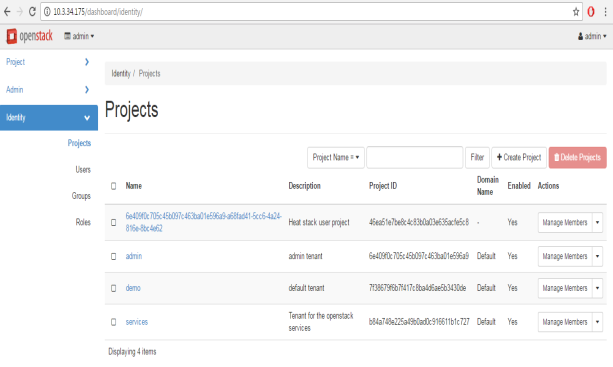Click the Filter button

tap(477, 158)
